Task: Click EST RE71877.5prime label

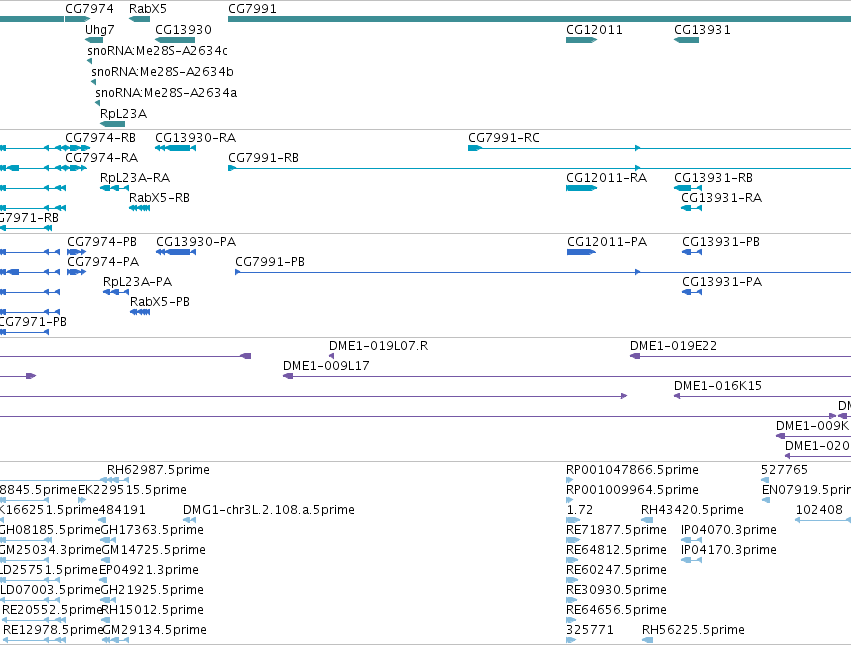Action: pyautogui.click(x=616, y=530)
